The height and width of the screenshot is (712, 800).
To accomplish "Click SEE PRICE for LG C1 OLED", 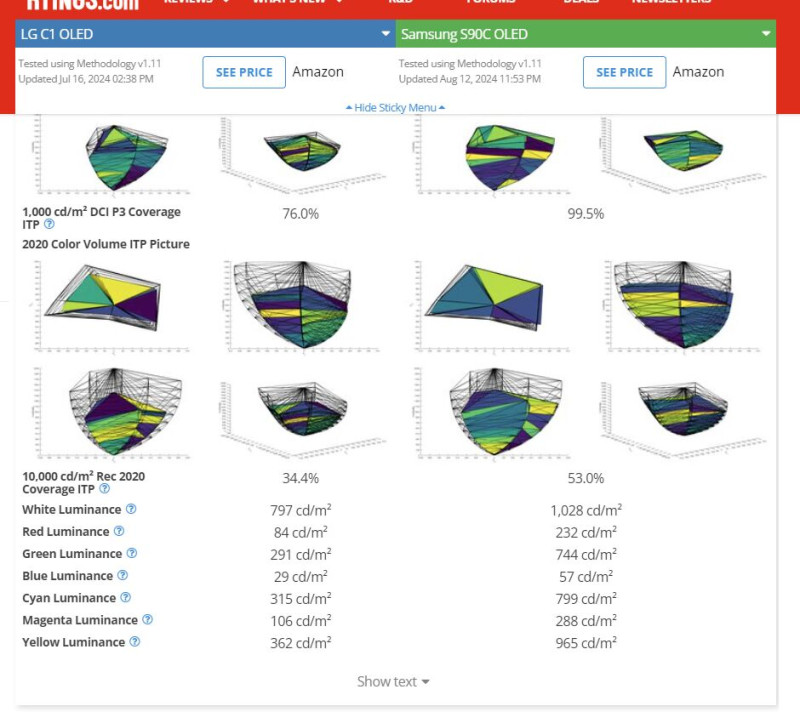I will coord(244,72).
